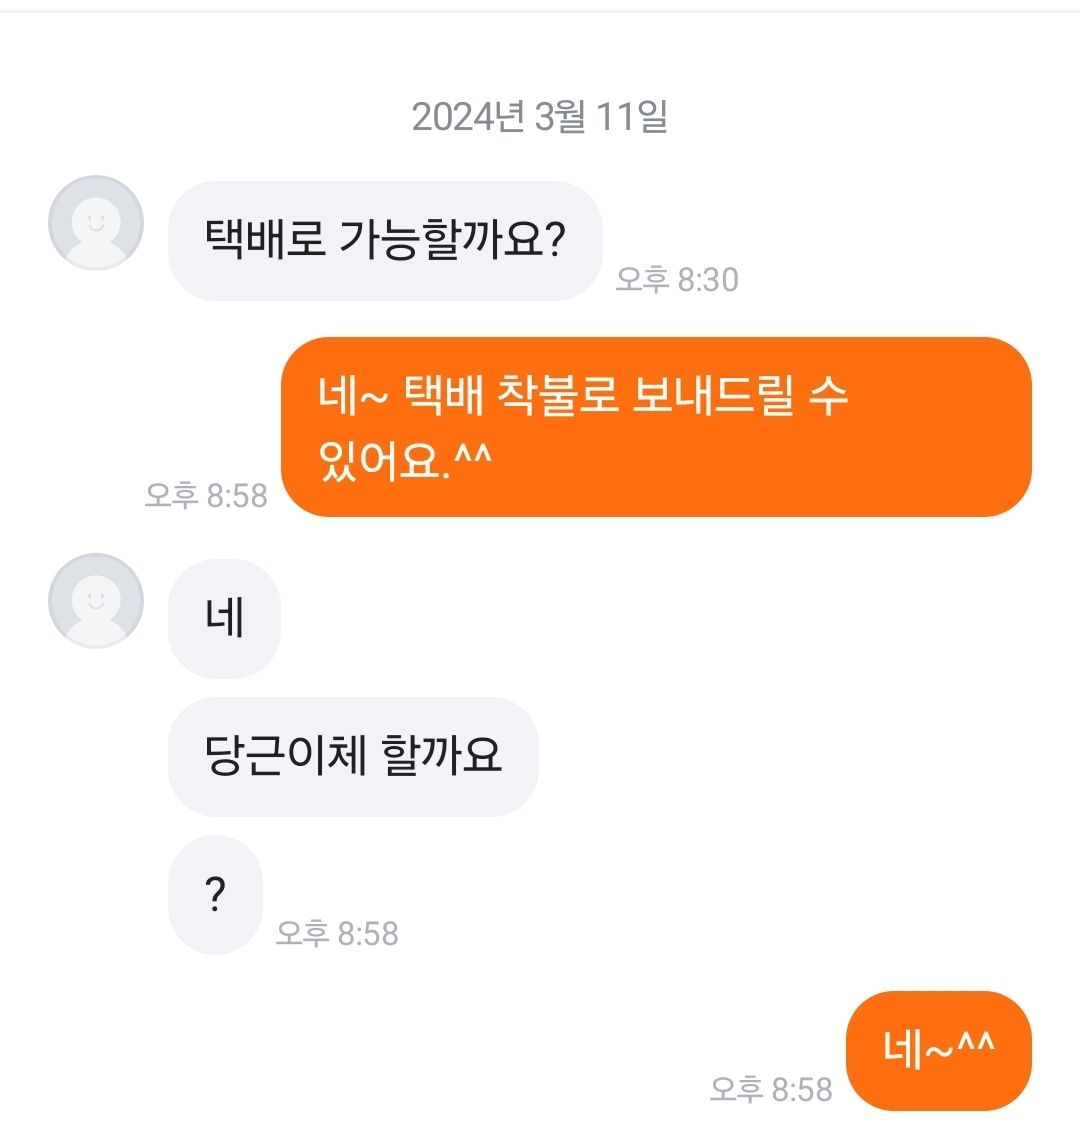The height and width of the screenshot is (1140, 1080).
Task: Click the 2024년 3월 11일 date header
Action: coord(540,117)
